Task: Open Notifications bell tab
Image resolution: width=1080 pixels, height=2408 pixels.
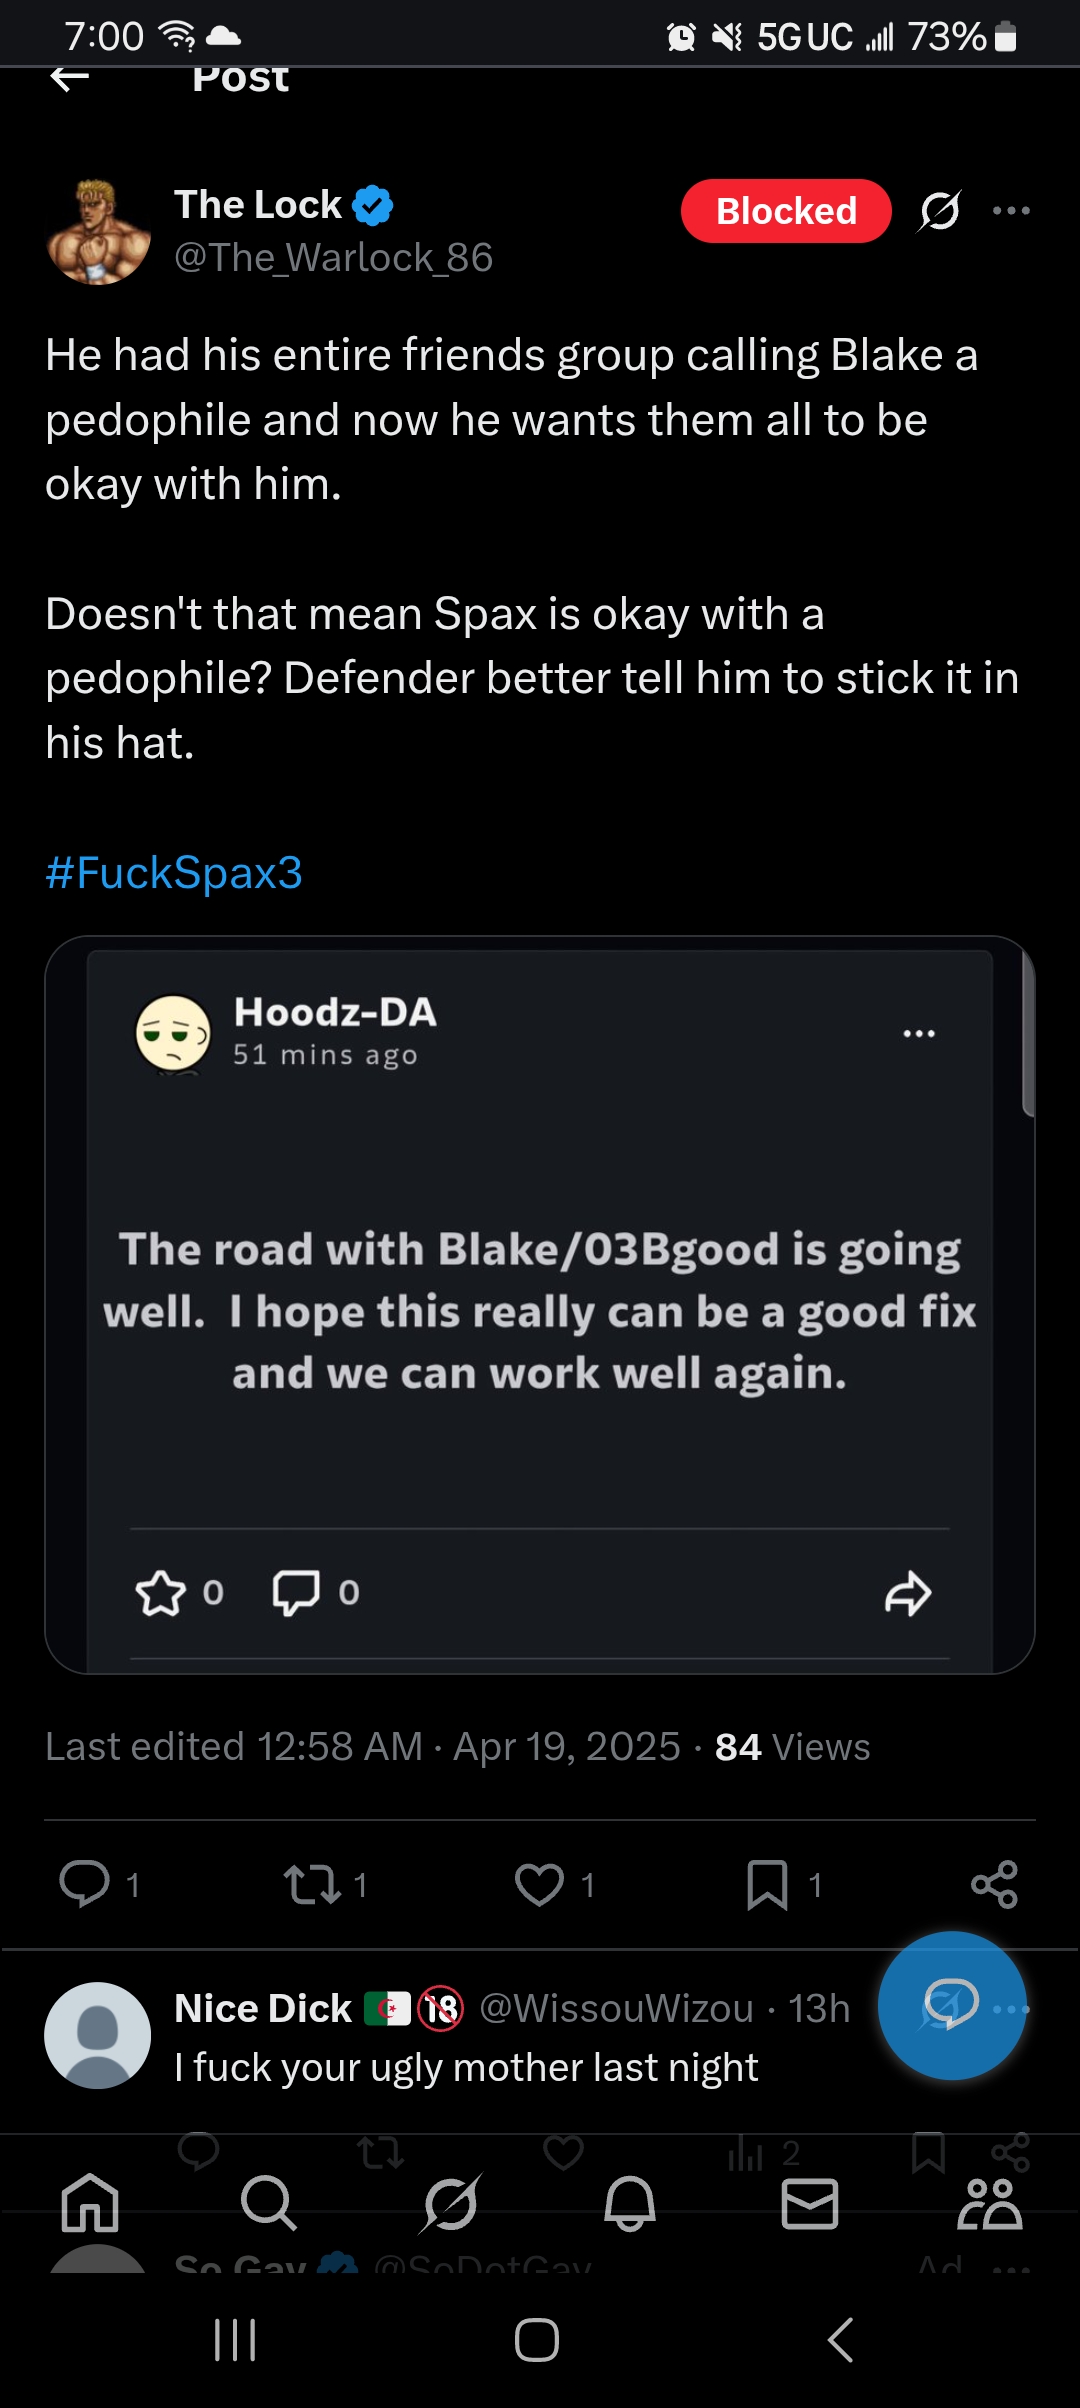Action: pyautogui.click(x=630, y=2203)
